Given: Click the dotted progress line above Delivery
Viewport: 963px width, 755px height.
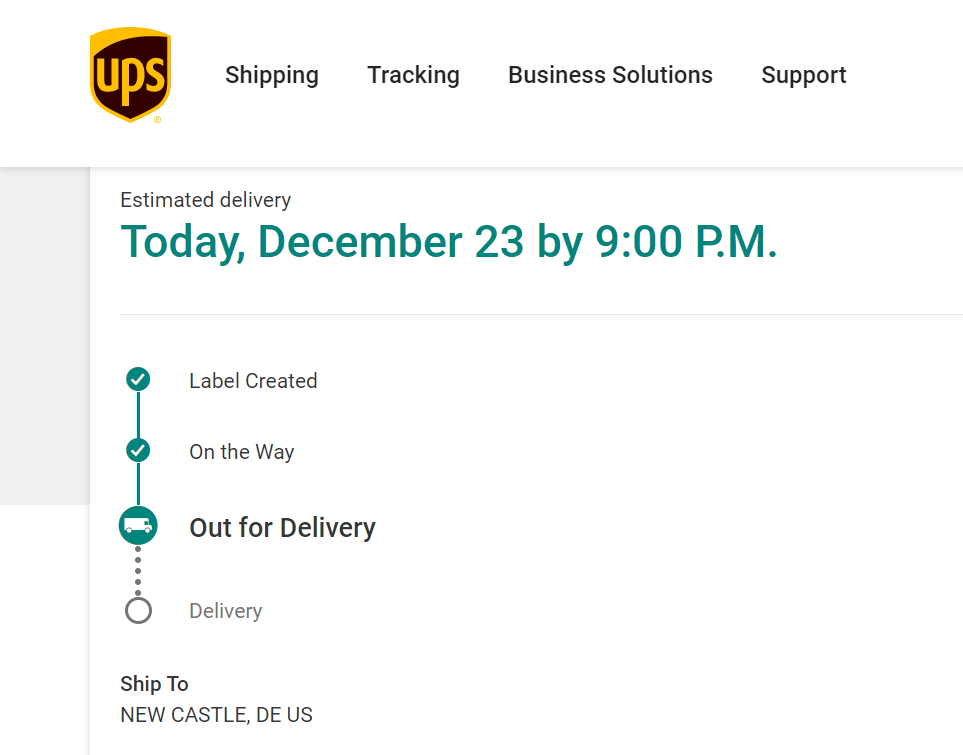Looking at the screenshot, I should click(138, 571).
